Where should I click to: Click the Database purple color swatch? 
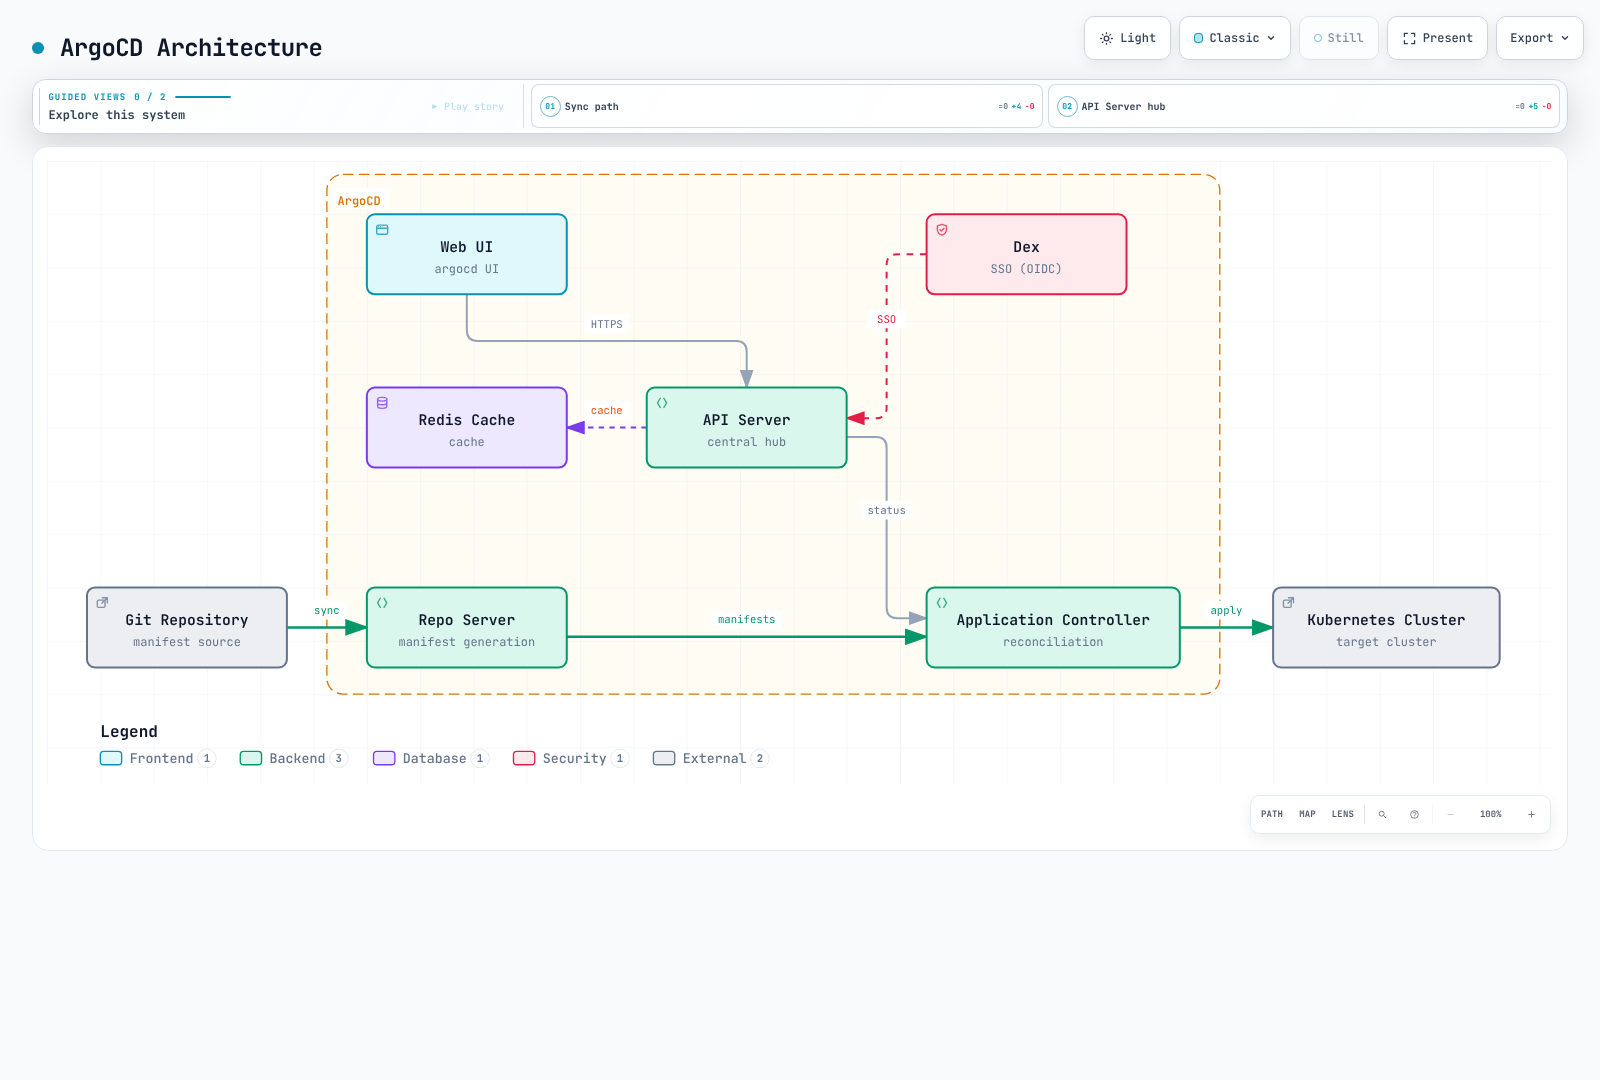(x=384, y=758)
